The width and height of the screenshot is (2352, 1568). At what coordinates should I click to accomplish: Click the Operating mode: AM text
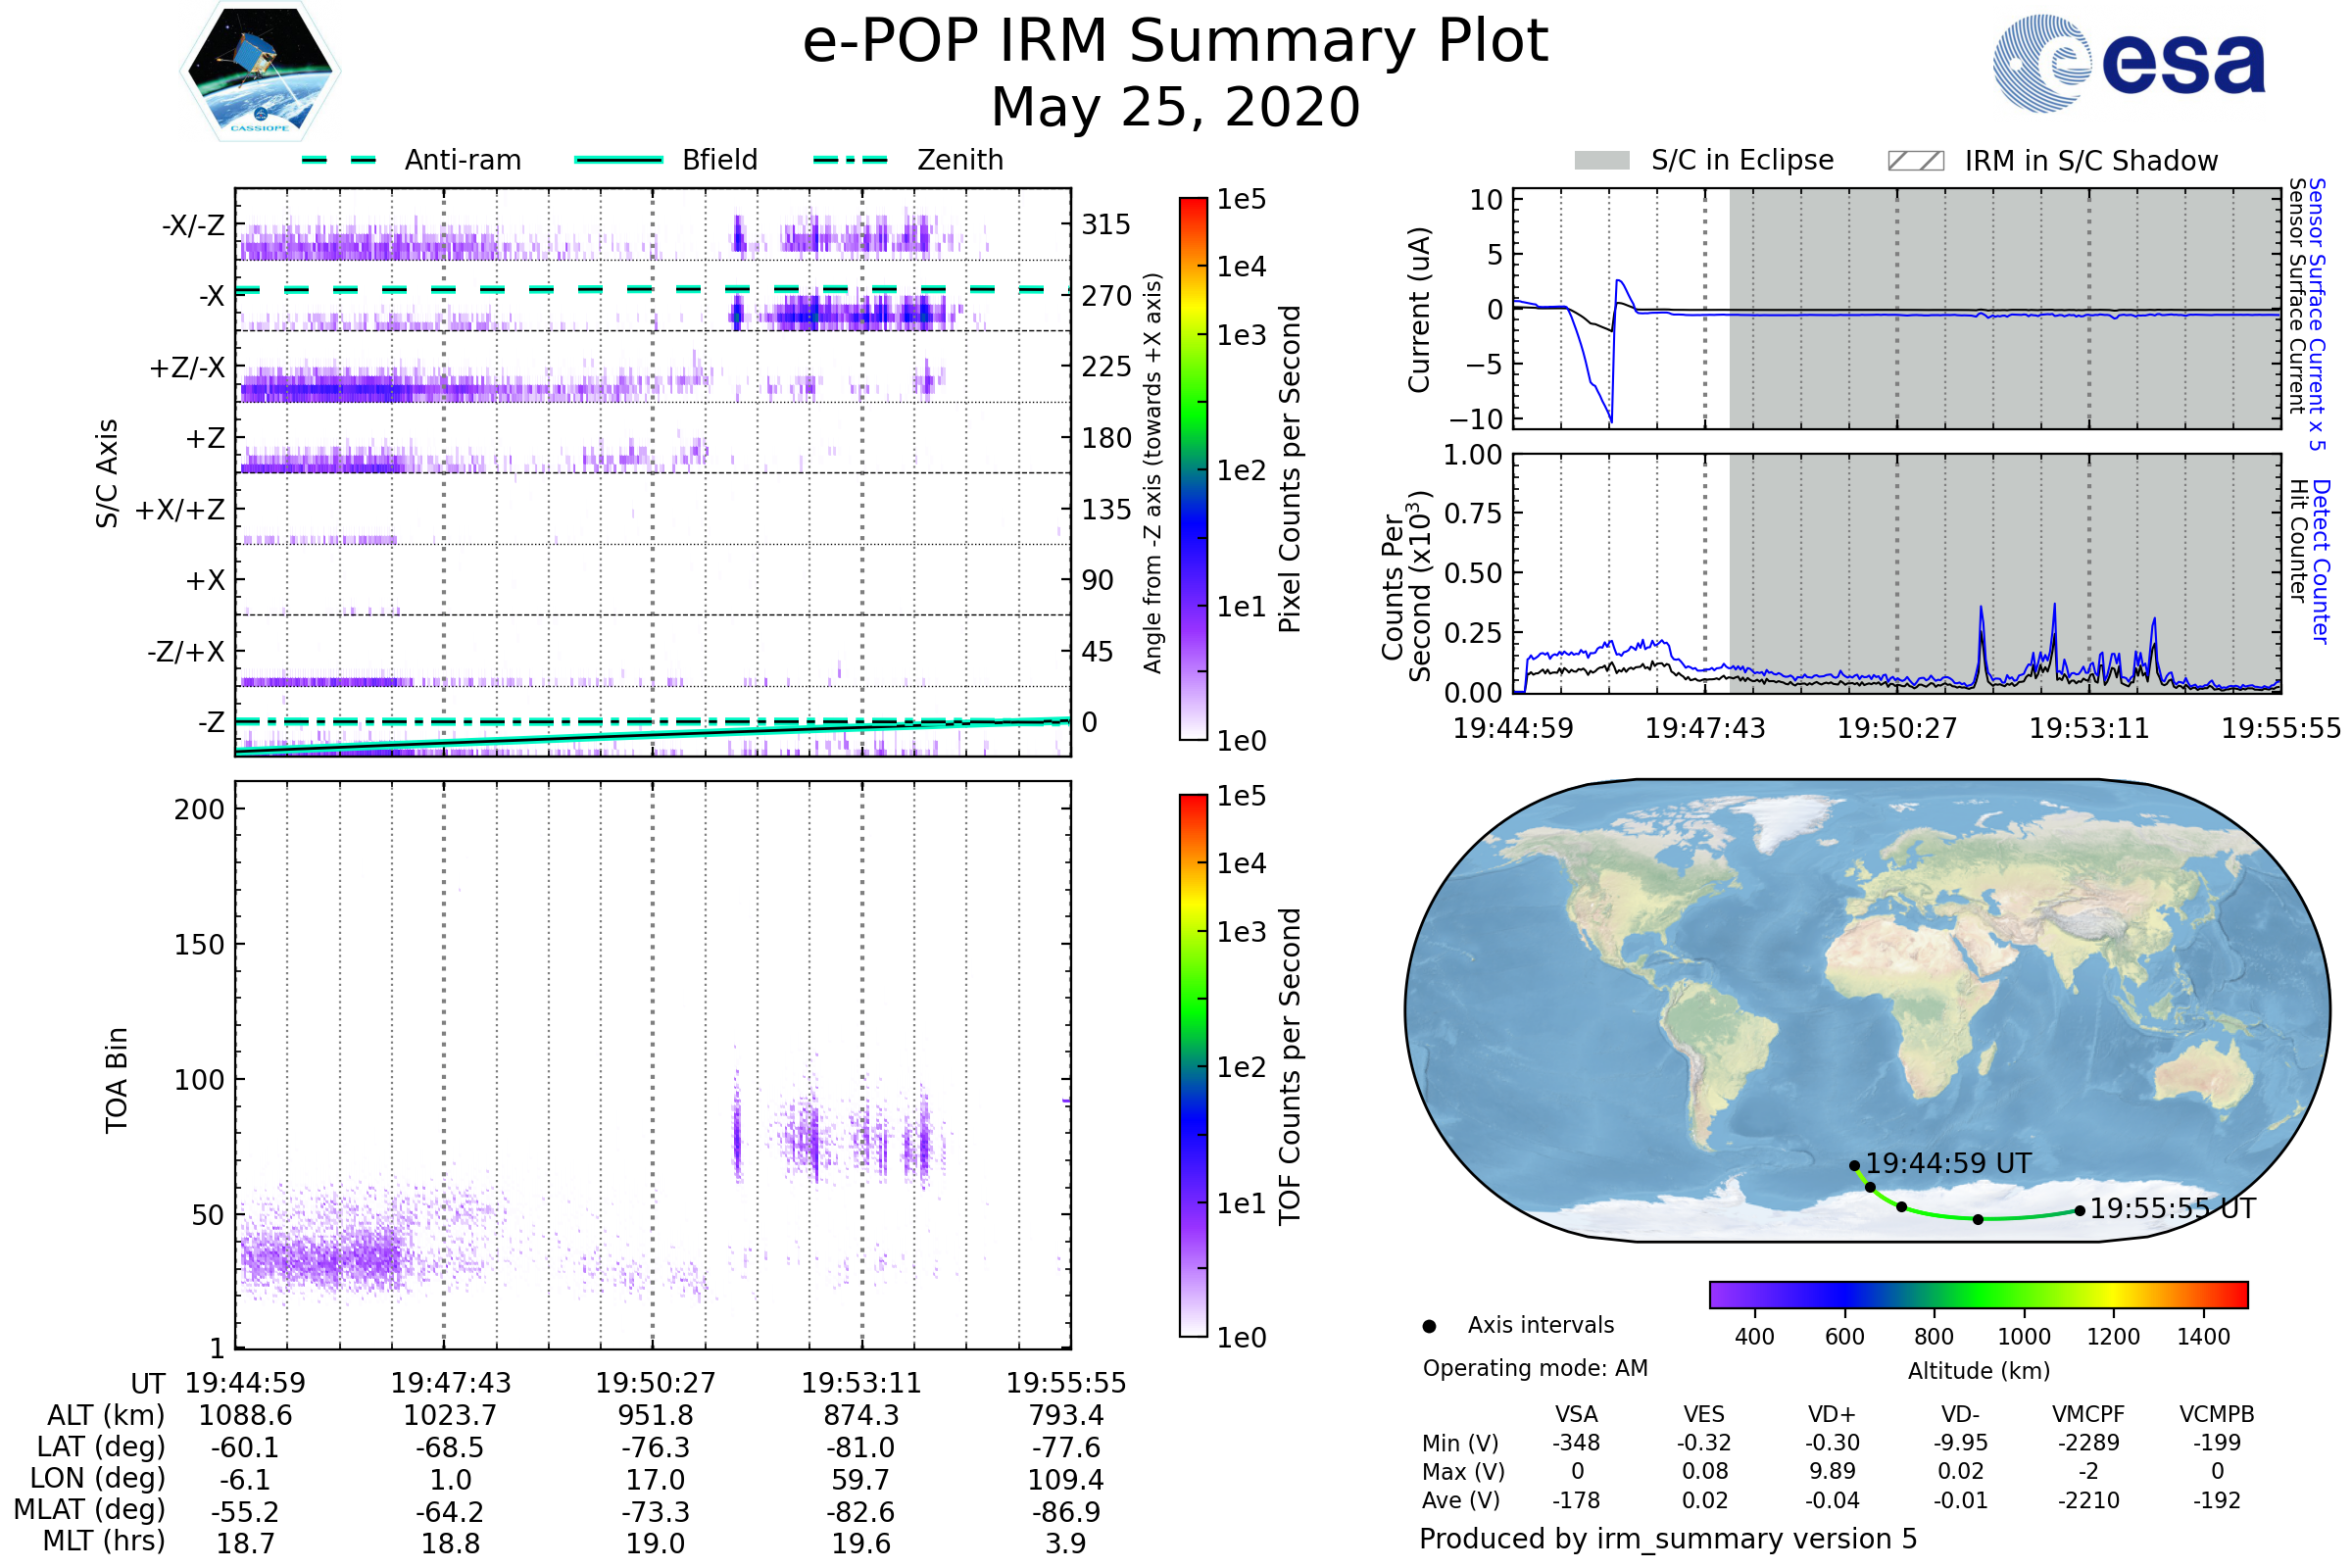[x=1535, y=1368]
